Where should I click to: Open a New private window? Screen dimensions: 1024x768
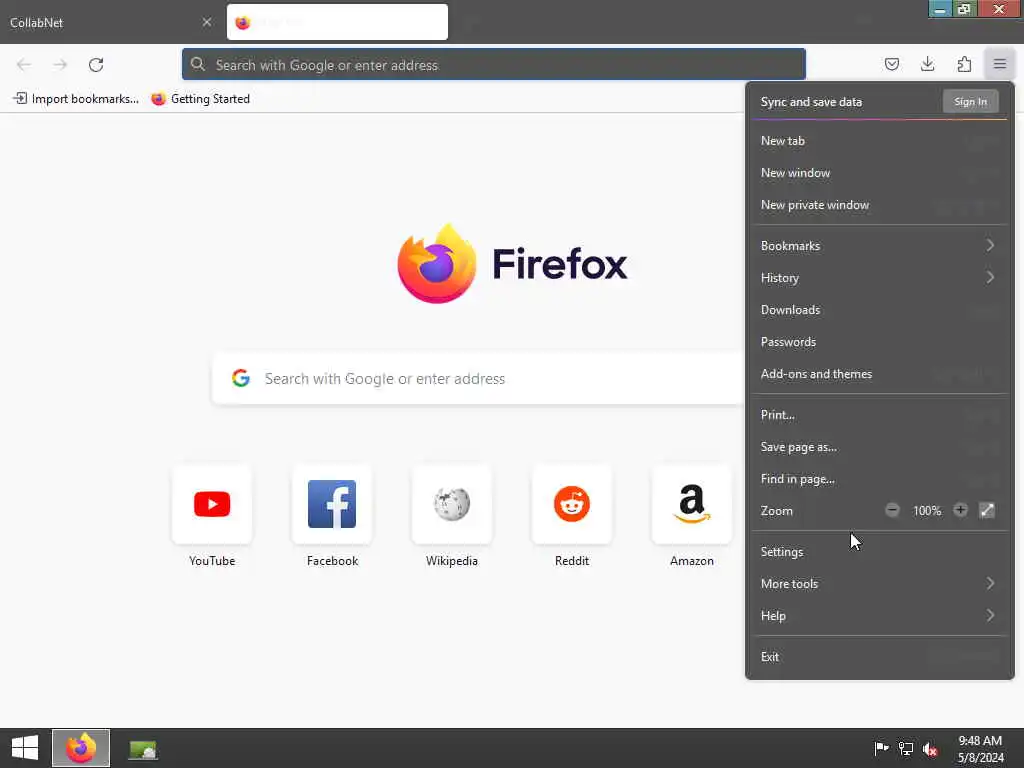point(880,204)
